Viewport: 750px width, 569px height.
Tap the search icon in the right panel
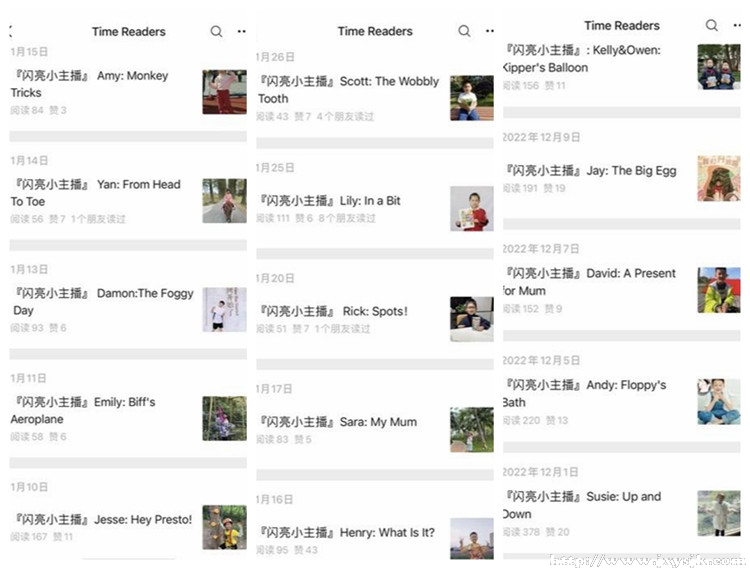[712, 25]
